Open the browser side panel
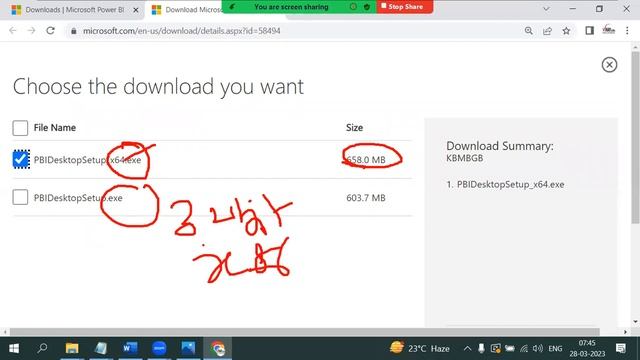Screen dimensions: 640x360 point(589,30)
